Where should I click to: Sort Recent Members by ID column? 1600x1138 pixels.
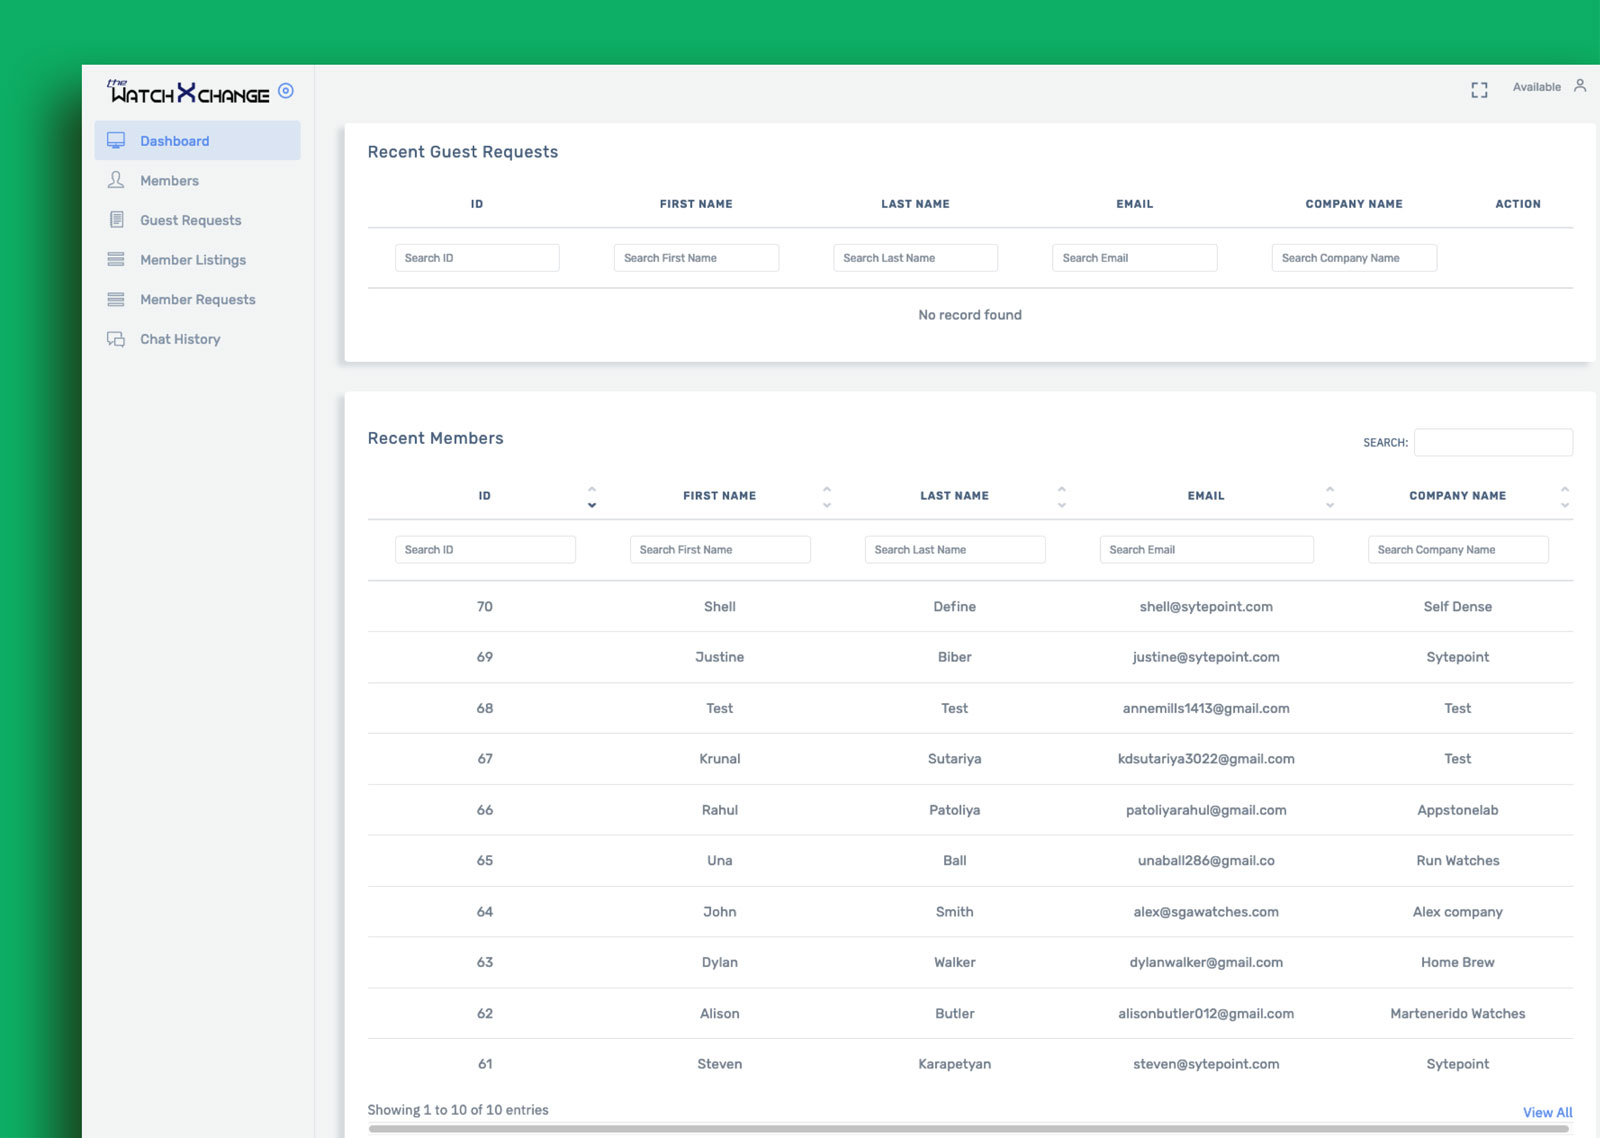pyautogui.click(x=591, y=497)
